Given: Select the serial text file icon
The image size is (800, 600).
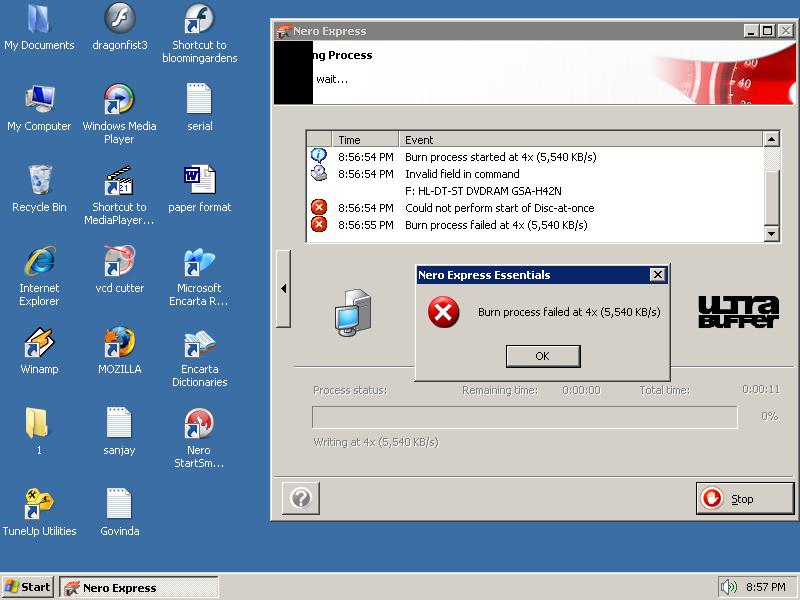Looking at the screenshot, I should click(199, 108).
